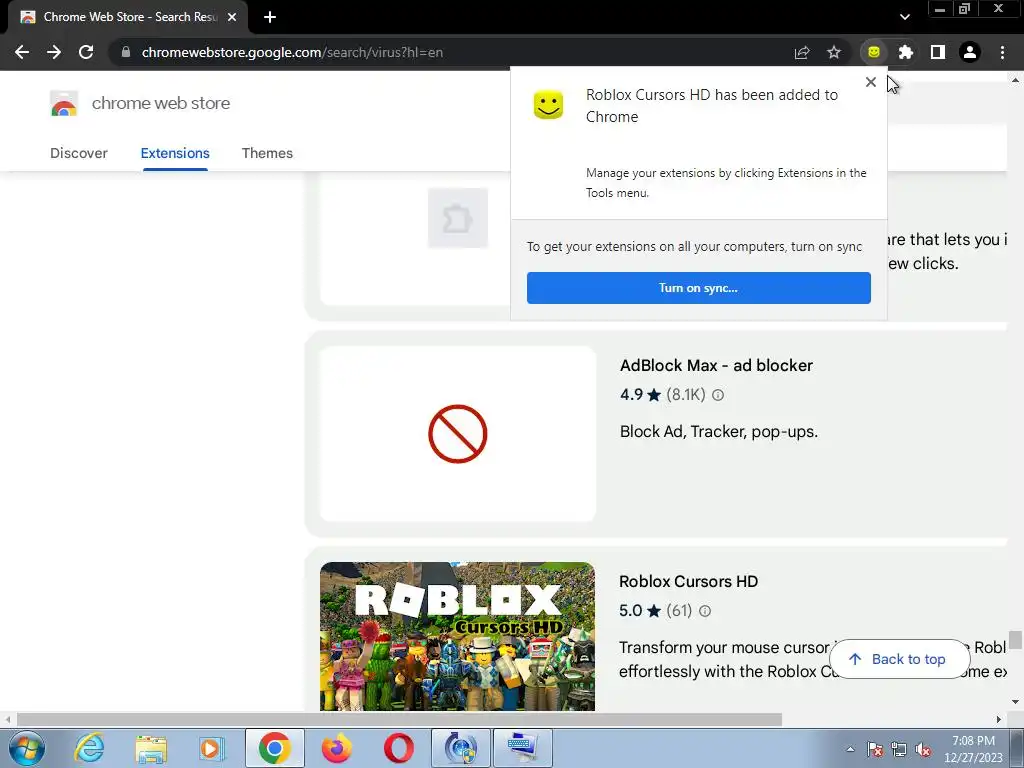This screenshot has width=1024, height=768.
Task: Dismiss the extension added popup
Action: click(x=871, y=82)
